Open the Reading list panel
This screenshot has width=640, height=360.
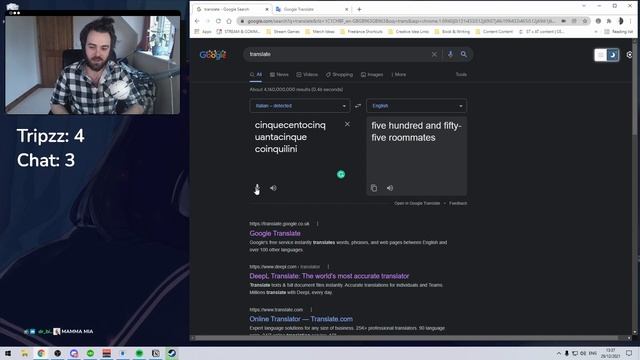pyautogui.click(x=618, y=31)
